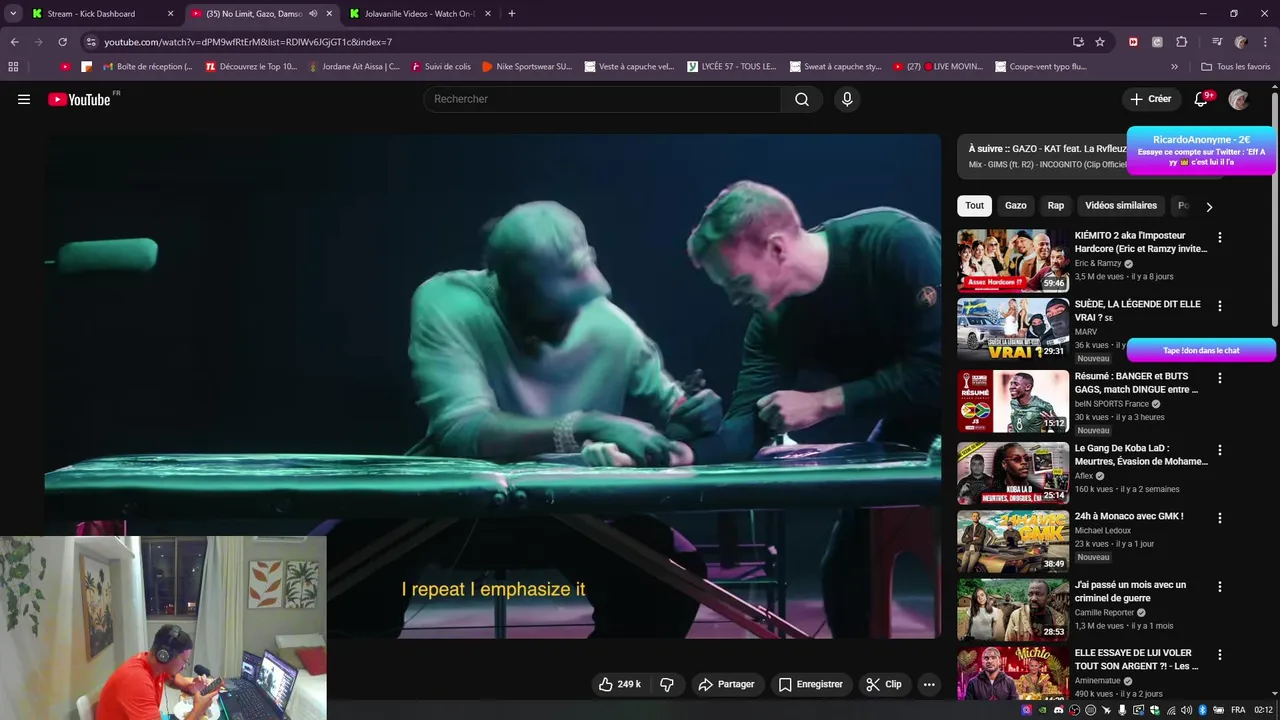
Task: Click the Clip button
Action: pyautogui.click(x=884, y=684)
